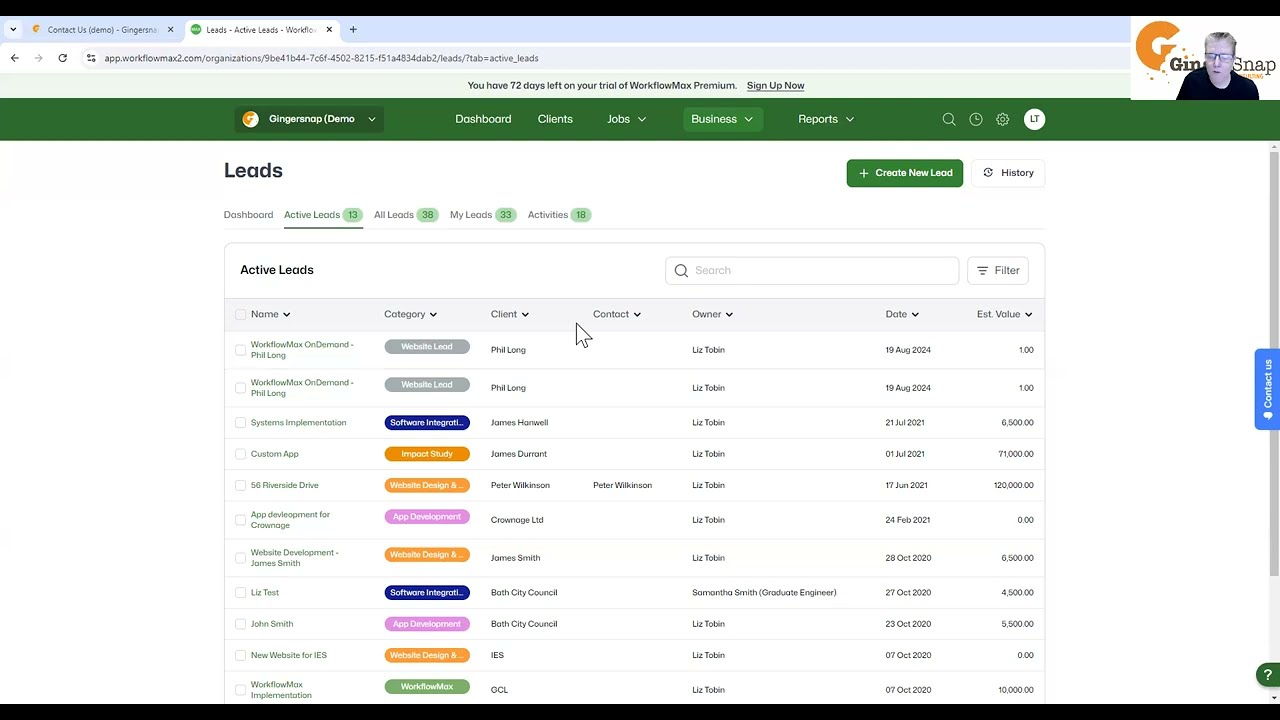The image size is (1280, 720).
Task: Expand the Business menu
Action: click(722, 119)
